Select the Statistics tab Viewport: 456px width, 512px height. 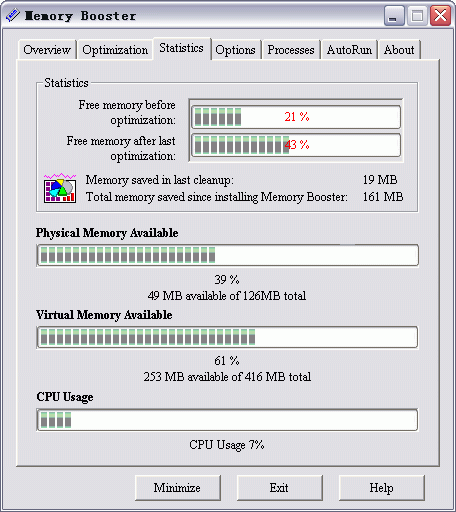coord(182,48)
